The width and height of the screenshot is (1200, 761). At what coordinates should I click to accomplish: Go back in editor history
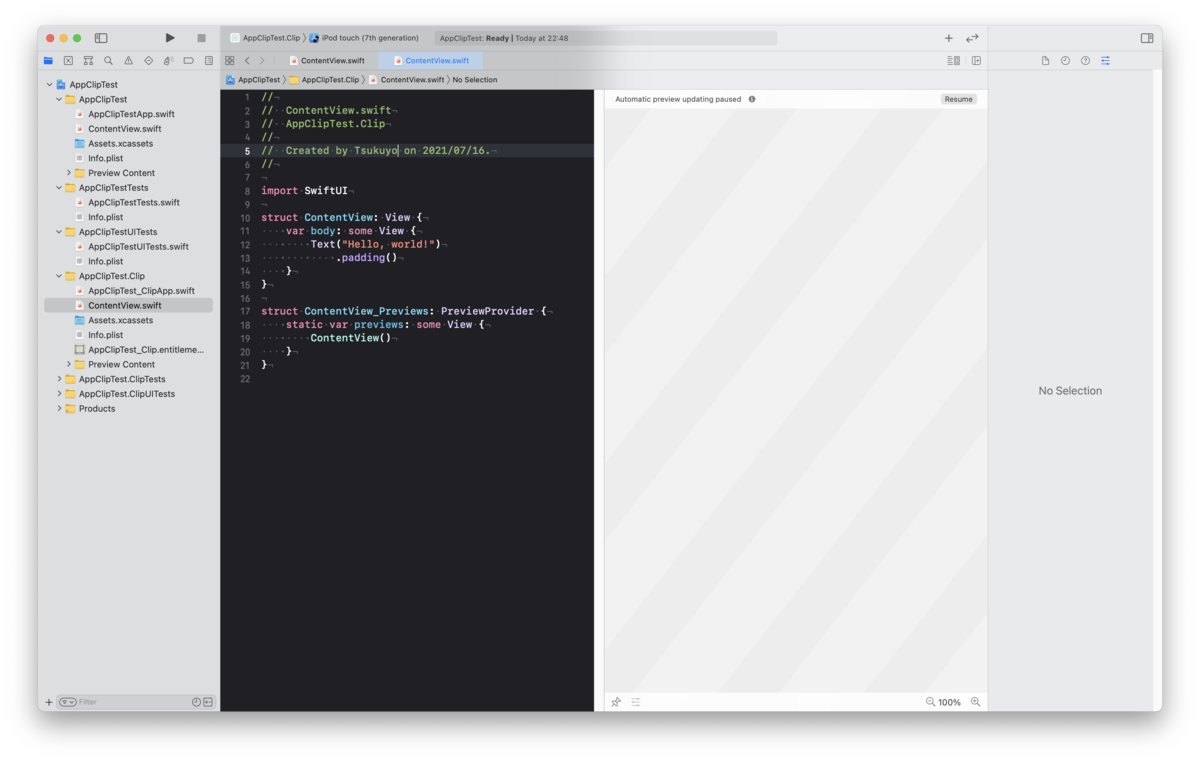click(247, 61)
